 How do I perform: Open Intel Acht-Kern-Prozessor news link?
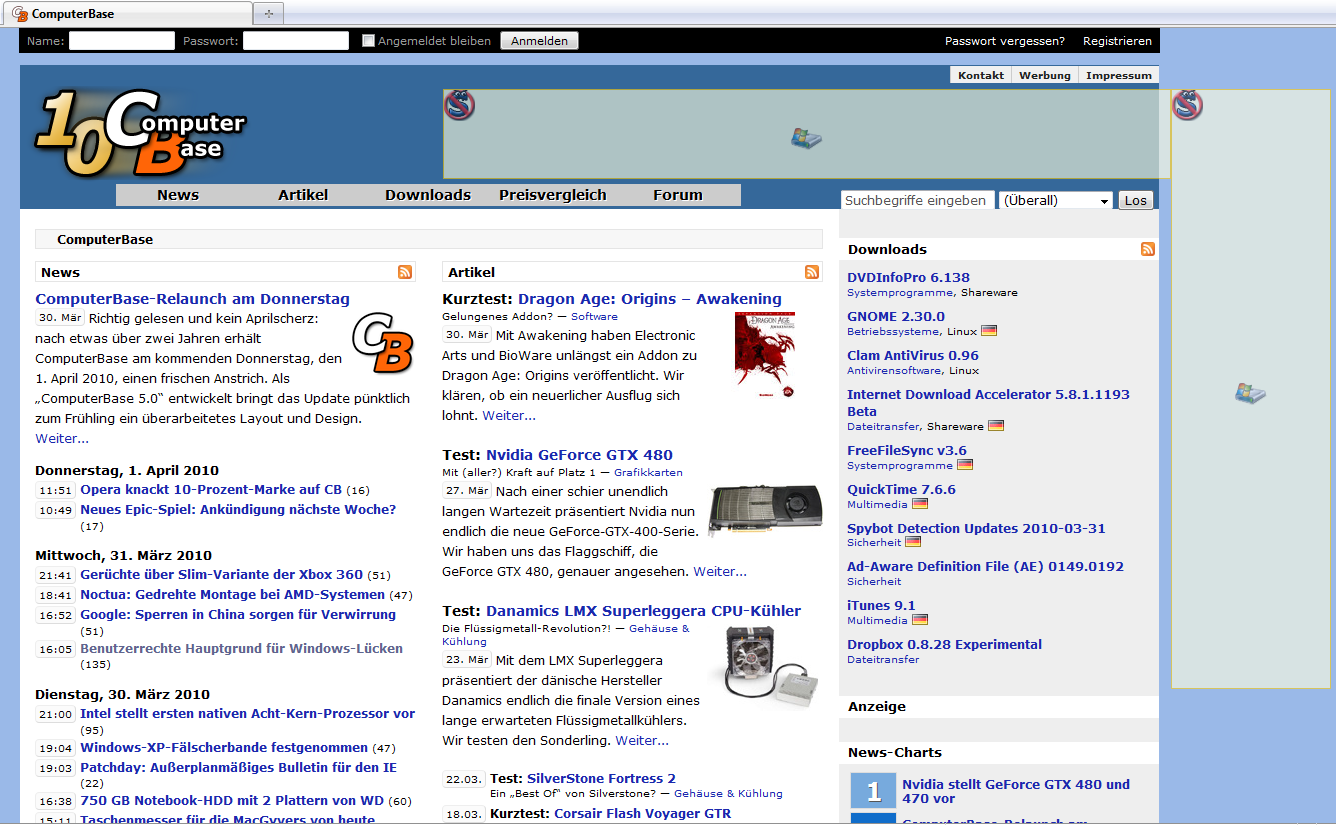point(247,714)
